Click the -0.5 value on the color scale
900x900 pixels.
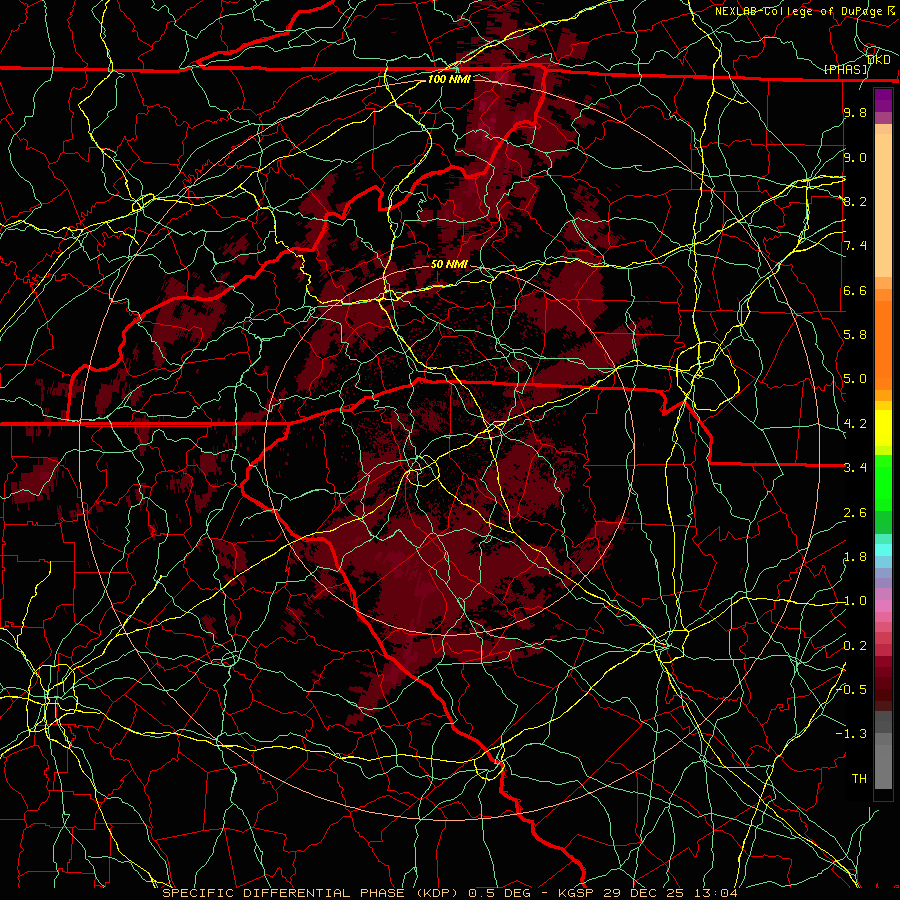(x=852, y=689)
